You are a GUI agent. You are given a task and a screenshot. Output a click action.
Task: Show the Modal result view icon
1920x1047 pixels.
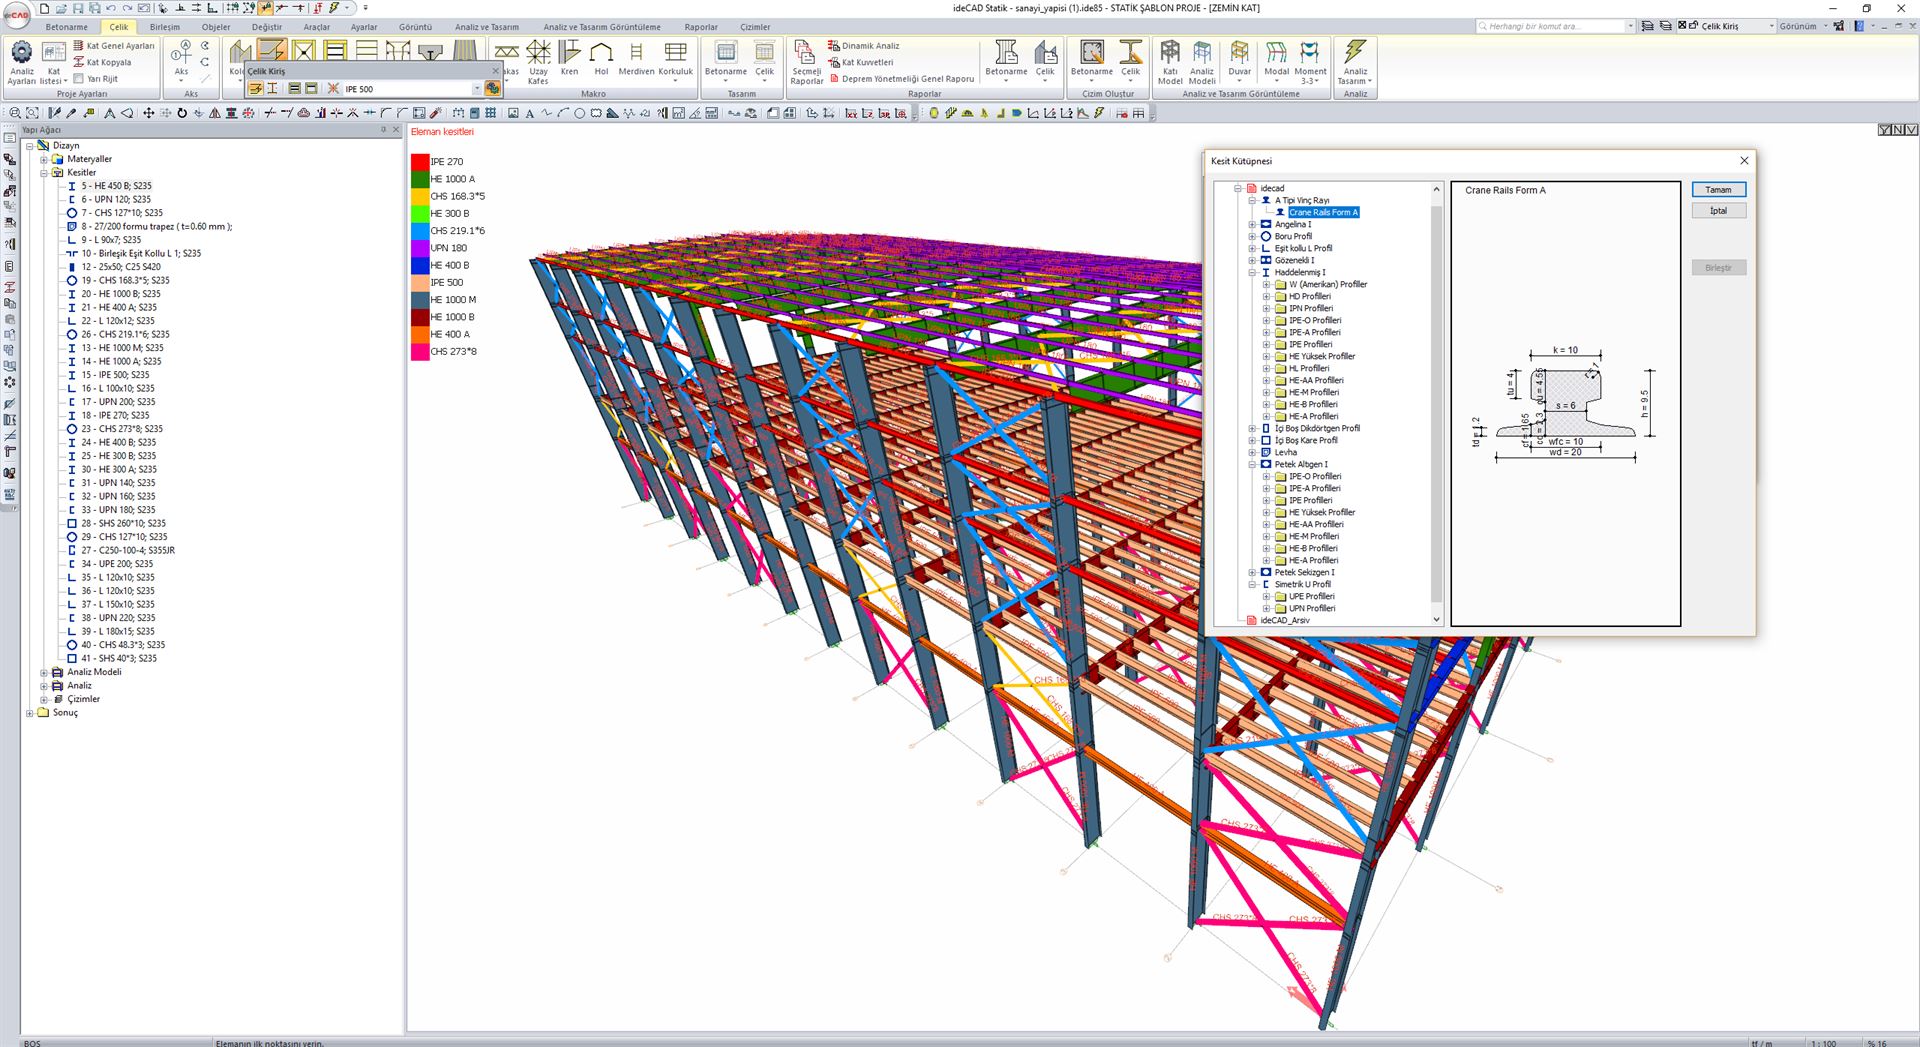(1276, 60)
